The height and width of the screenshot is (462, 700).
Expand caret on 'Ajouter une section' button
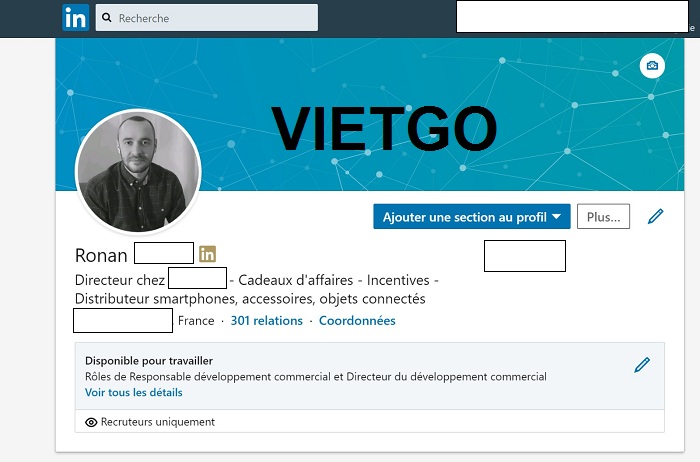click(556, 217)
